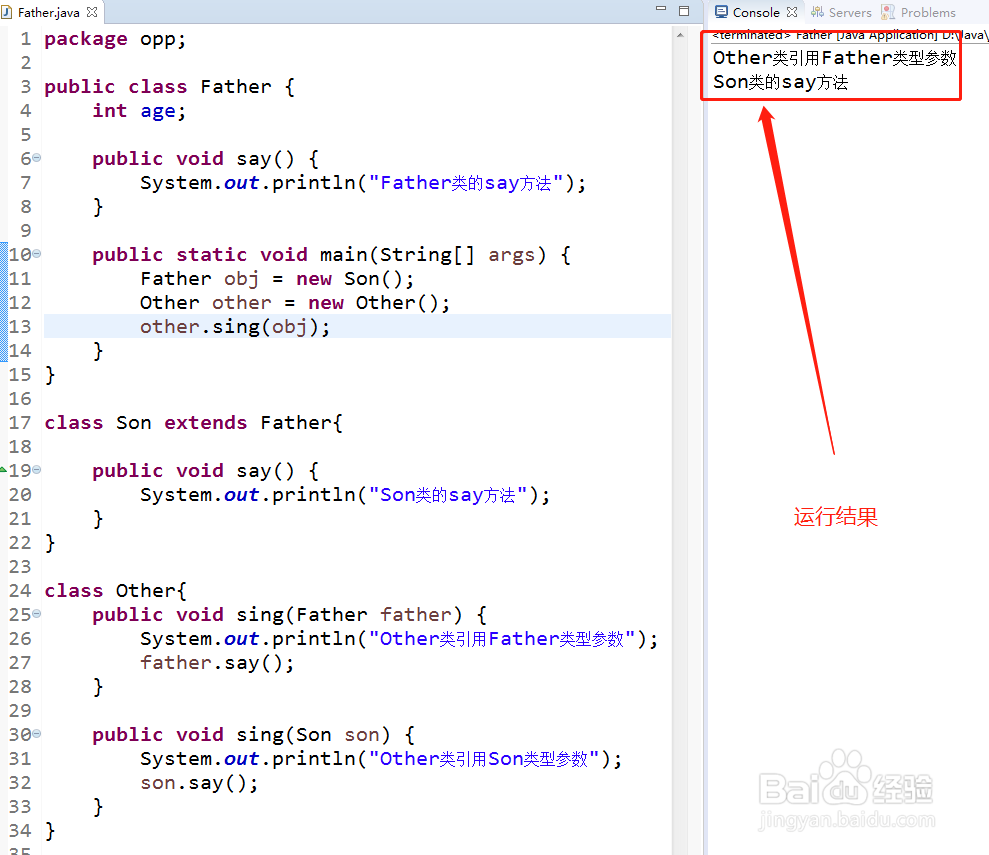
Task: Click line number 25 in the gutter
Action: (x=20, y=614)
